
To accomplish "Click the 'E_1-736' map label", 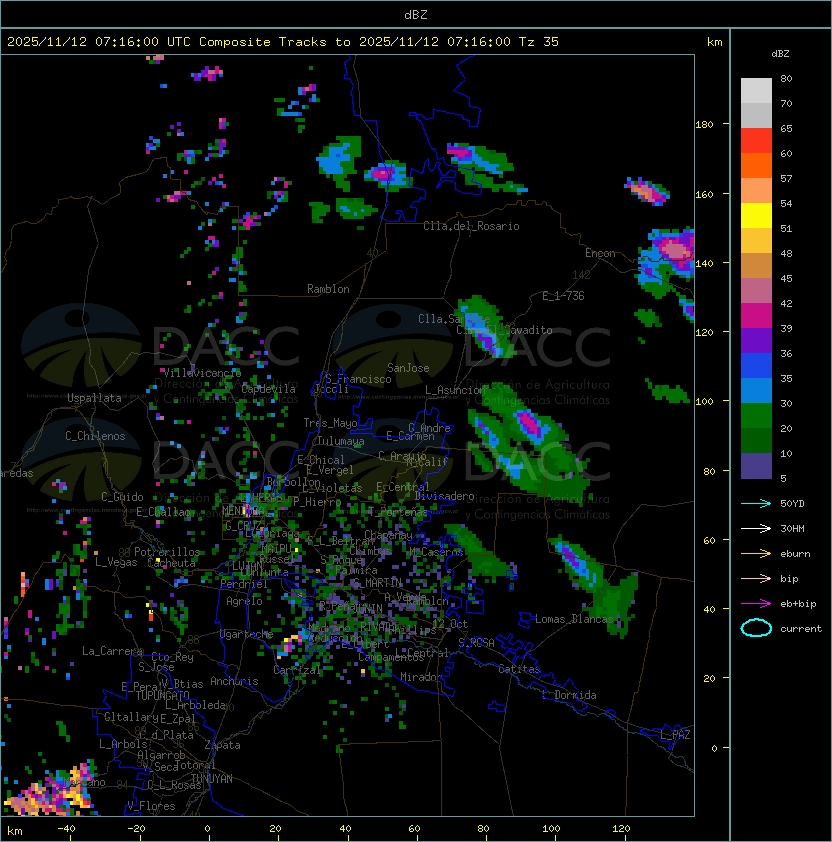I will tap(563, 296).
